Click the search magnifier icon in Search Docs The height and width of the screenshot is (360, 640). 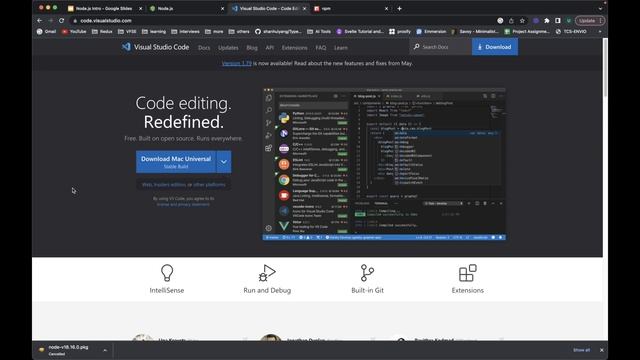pyautogui.click(x=416, y=47)
